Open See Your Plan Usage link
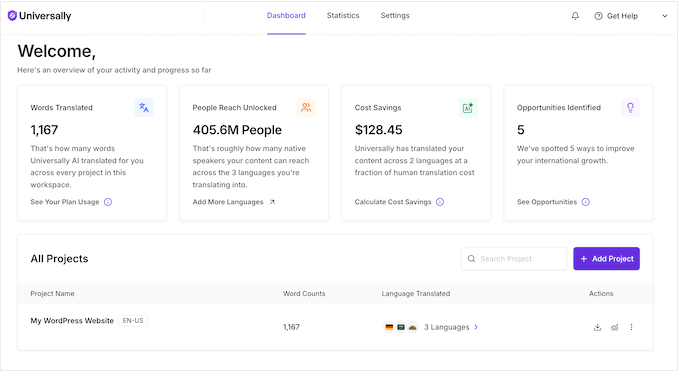Image resolution: width=680 pixels, height=371 pixels. [x=65, y=202]
